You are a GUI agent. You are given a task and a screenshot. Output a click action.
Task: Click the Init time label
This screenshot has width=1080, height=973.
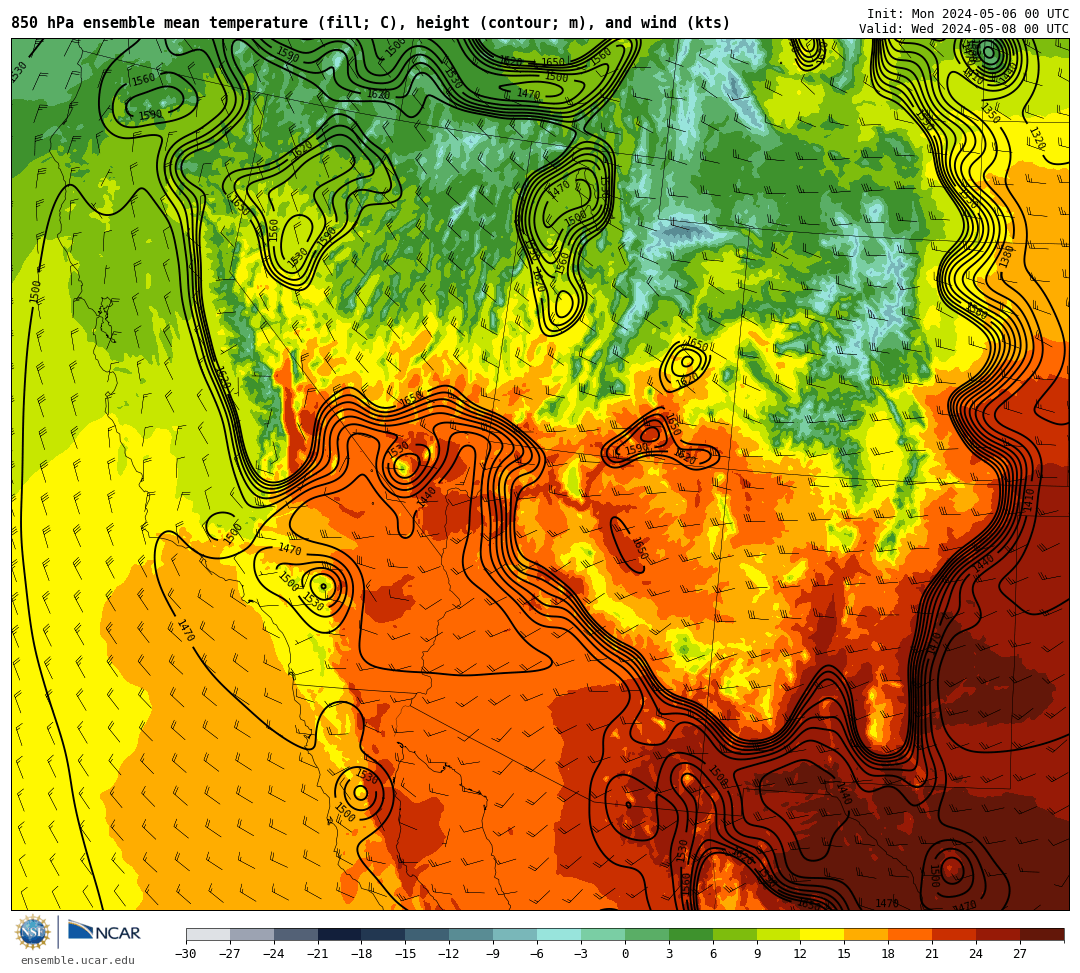[968, 14]
